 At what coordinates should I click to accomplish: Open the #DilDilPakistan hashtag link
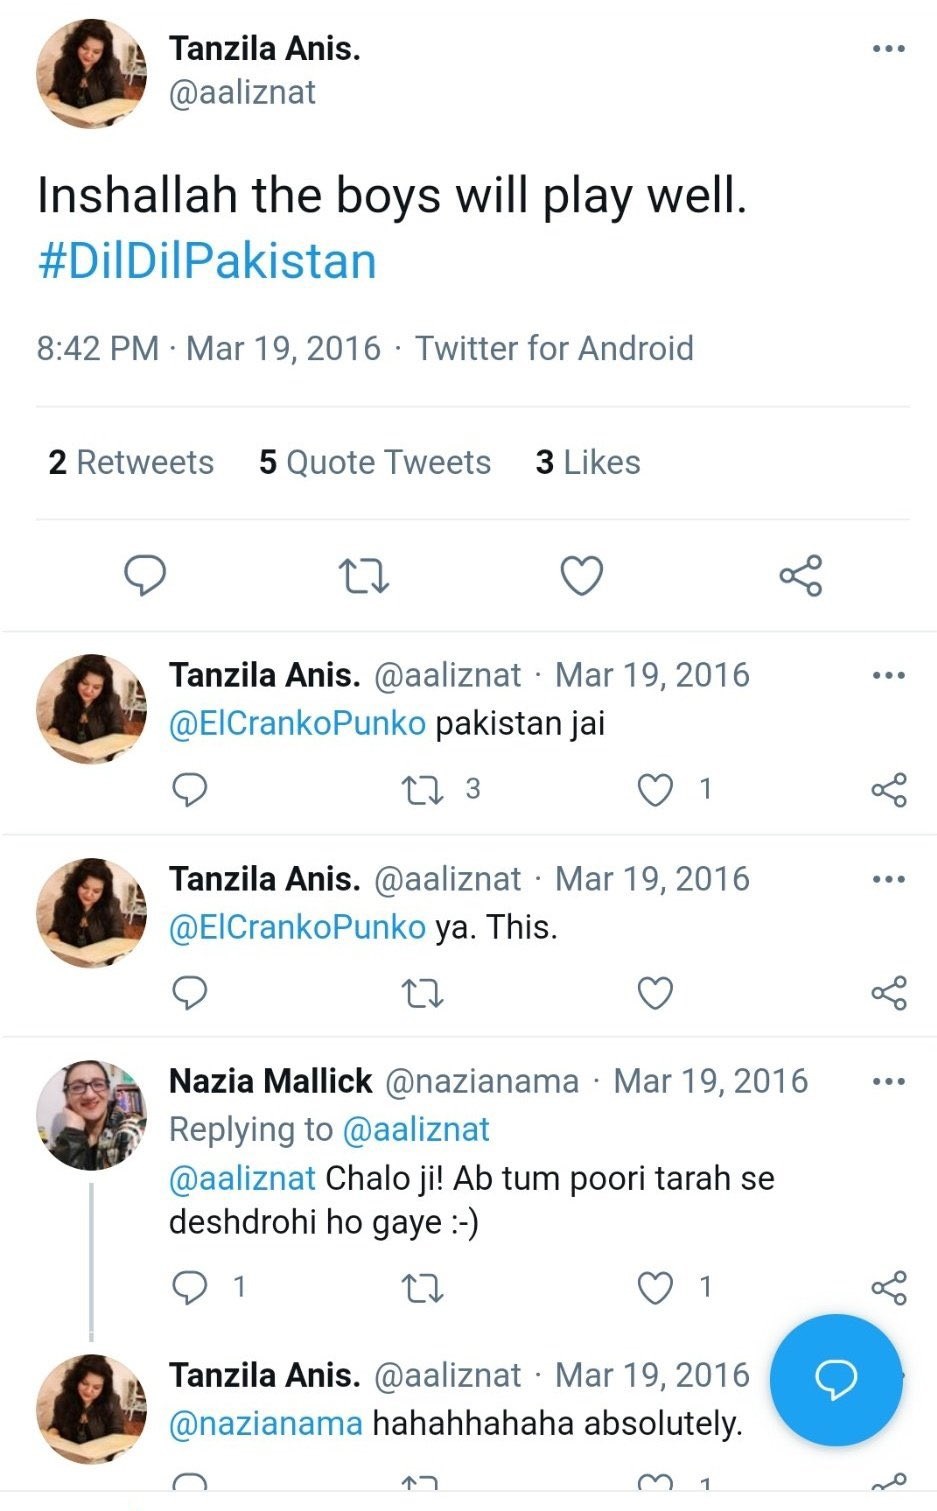[207, 261]
